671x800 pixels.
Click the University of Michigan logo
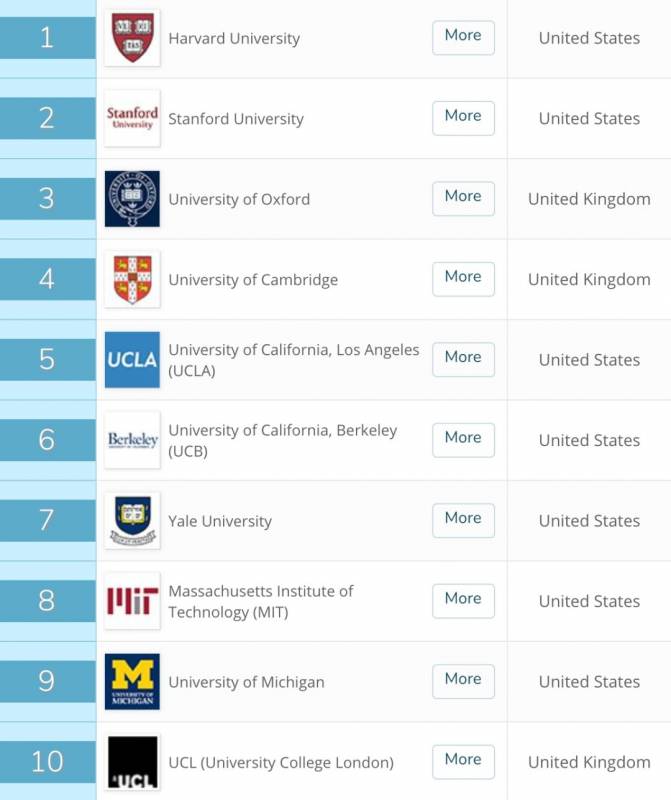pos(132,682)
